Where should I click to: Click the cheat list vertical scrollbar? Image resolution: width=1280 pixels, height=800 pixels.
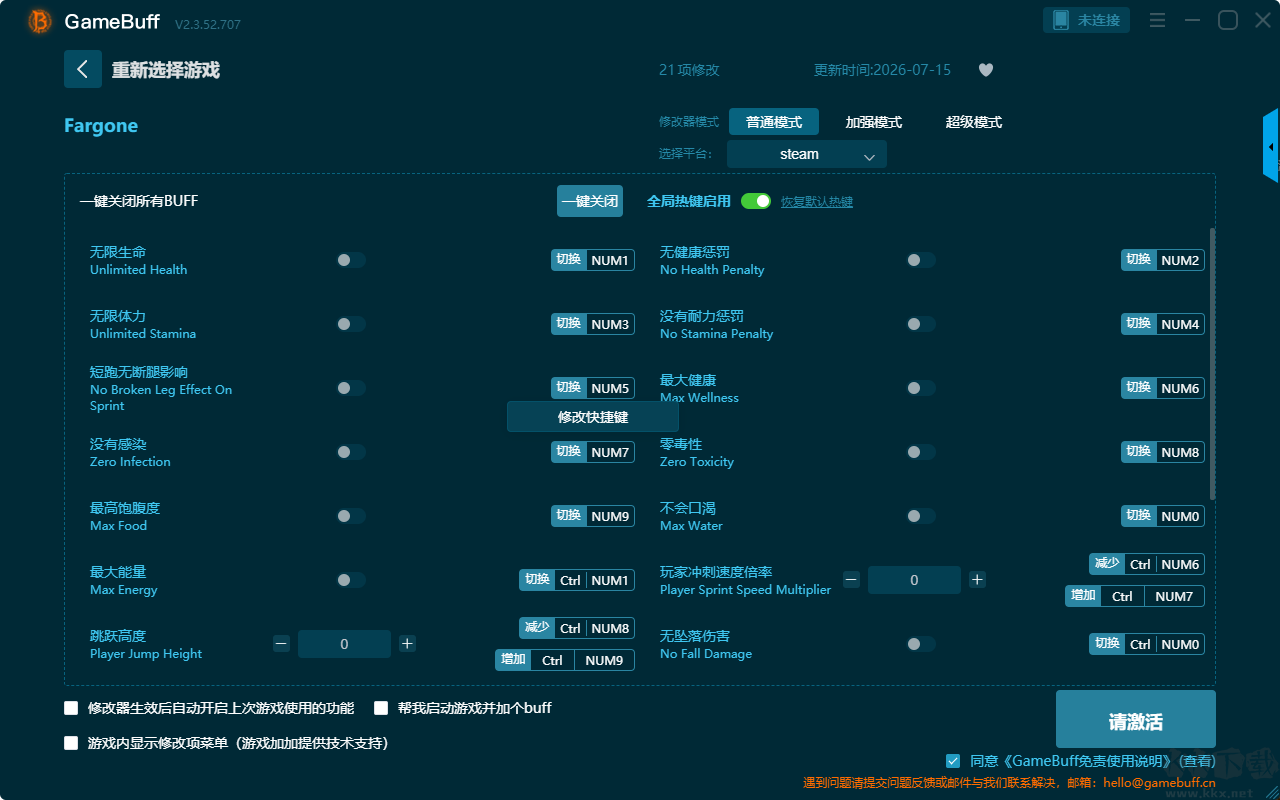1213,364
